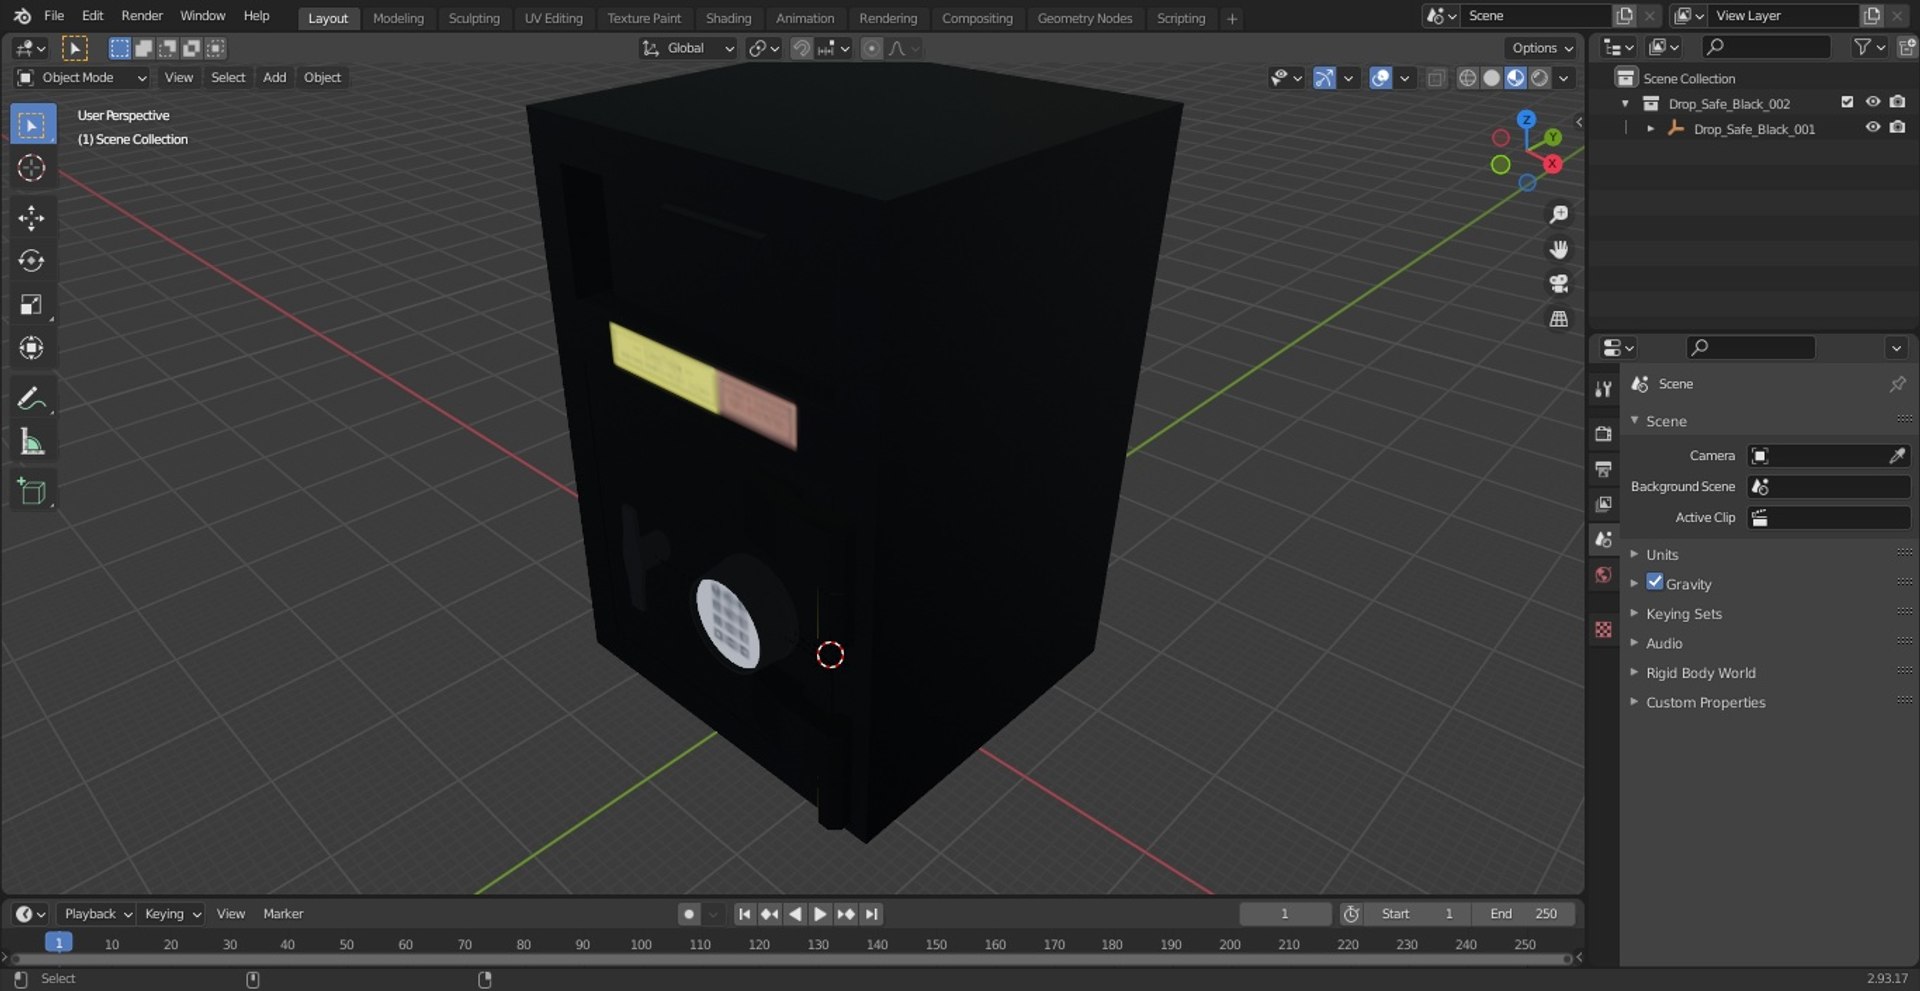Image resolution: width=1920 pixels, height=991 pixels.
Task: Switch to the Geometry Nodes tab
Action: coord(1085,18)
